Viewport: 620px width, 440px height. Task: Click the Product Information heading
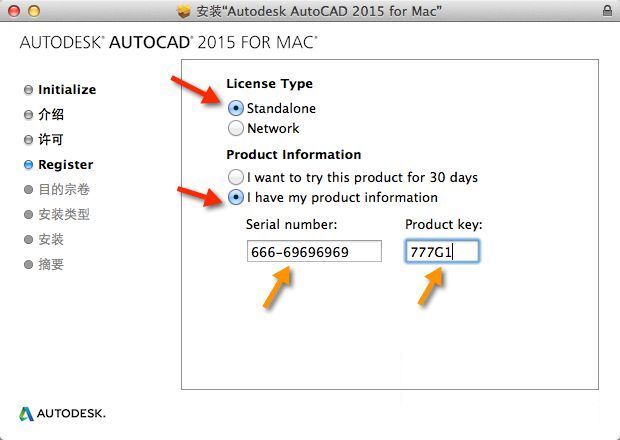pos(293,154)
